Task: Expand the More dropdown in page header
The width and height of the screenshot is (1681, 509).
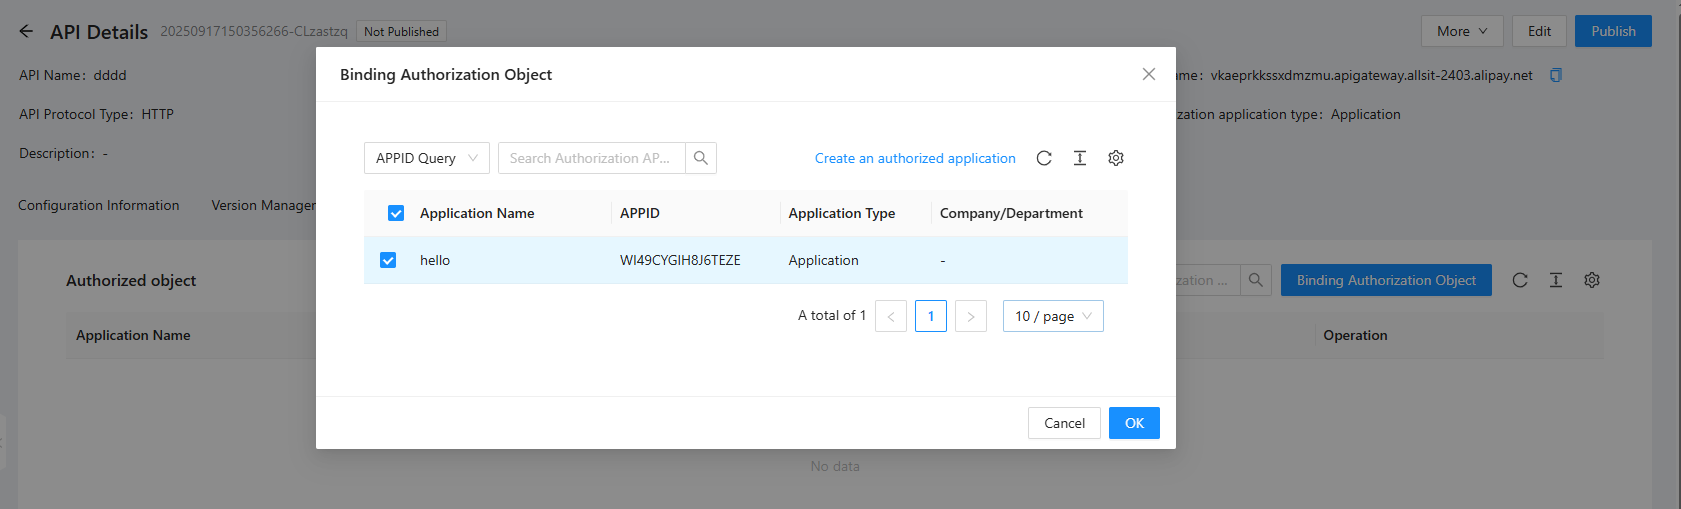Action: [x=1462, y=31]
